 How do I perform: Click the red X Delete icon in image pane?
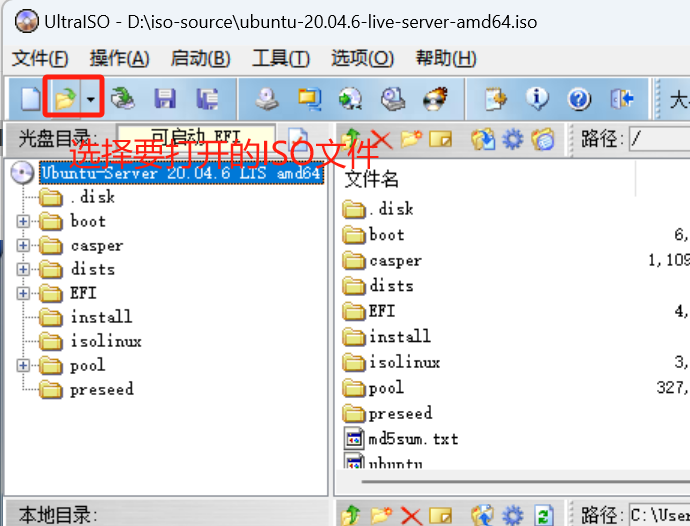tap(381, 140)
